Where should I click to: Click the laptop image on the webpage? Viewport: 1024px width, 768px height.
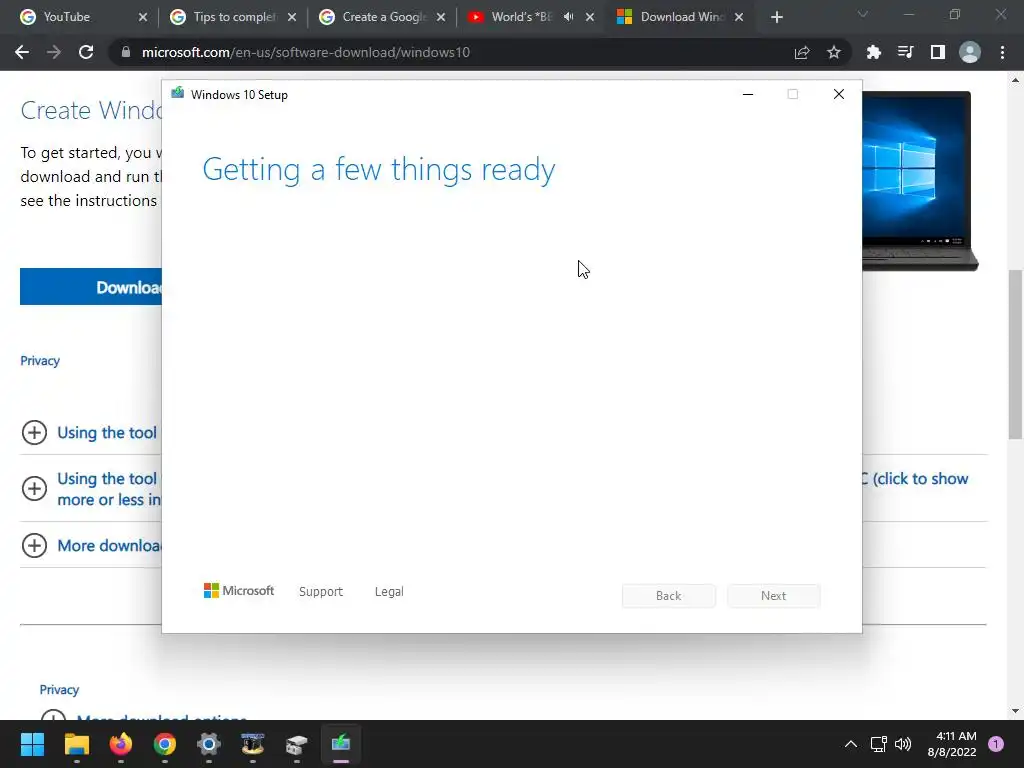pos(920,181)
